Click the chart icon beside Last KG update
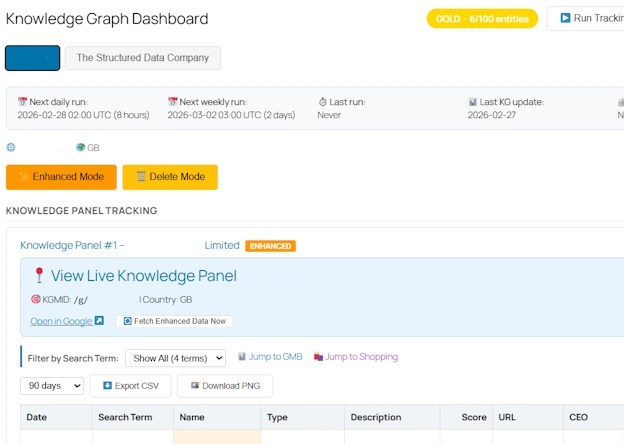This screenshot has height=444, width=624. point(473,102)
